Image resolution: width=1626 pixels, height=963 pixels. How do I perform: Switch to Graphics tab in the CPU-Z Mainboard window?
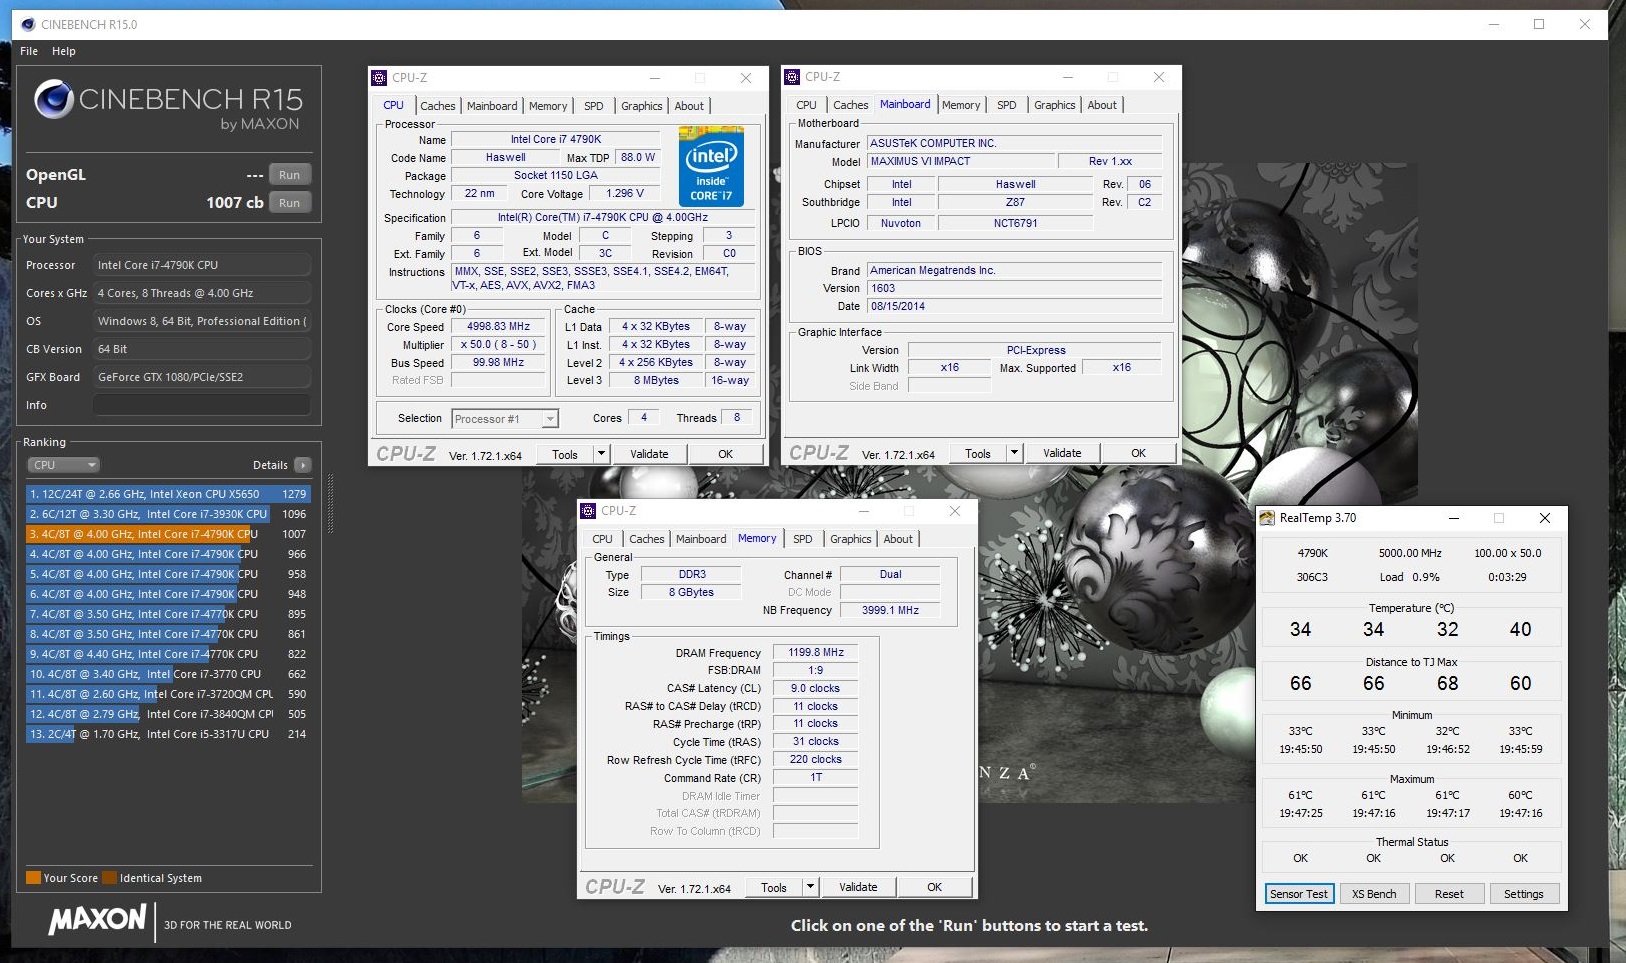point(1055,105)
